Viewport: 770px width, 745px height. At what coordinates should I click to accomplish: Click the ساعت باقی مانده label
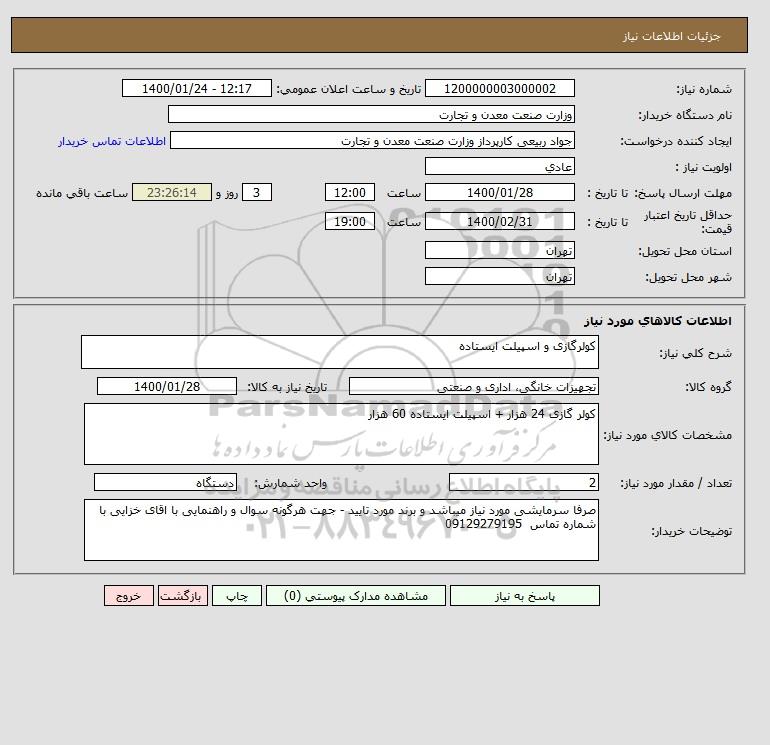pyautogui.click(x=82, y=193)
